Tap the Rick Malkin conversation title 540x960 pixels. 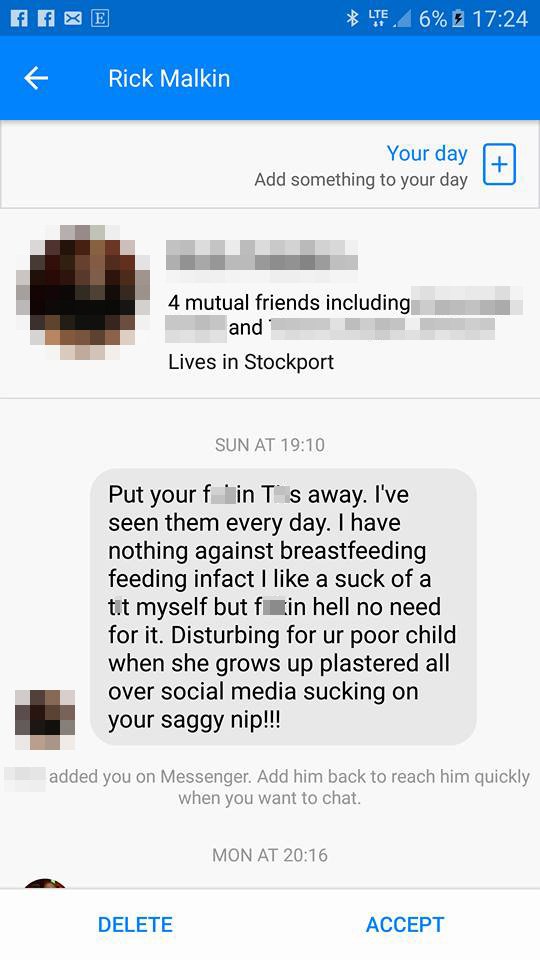(x=169, y=78)
